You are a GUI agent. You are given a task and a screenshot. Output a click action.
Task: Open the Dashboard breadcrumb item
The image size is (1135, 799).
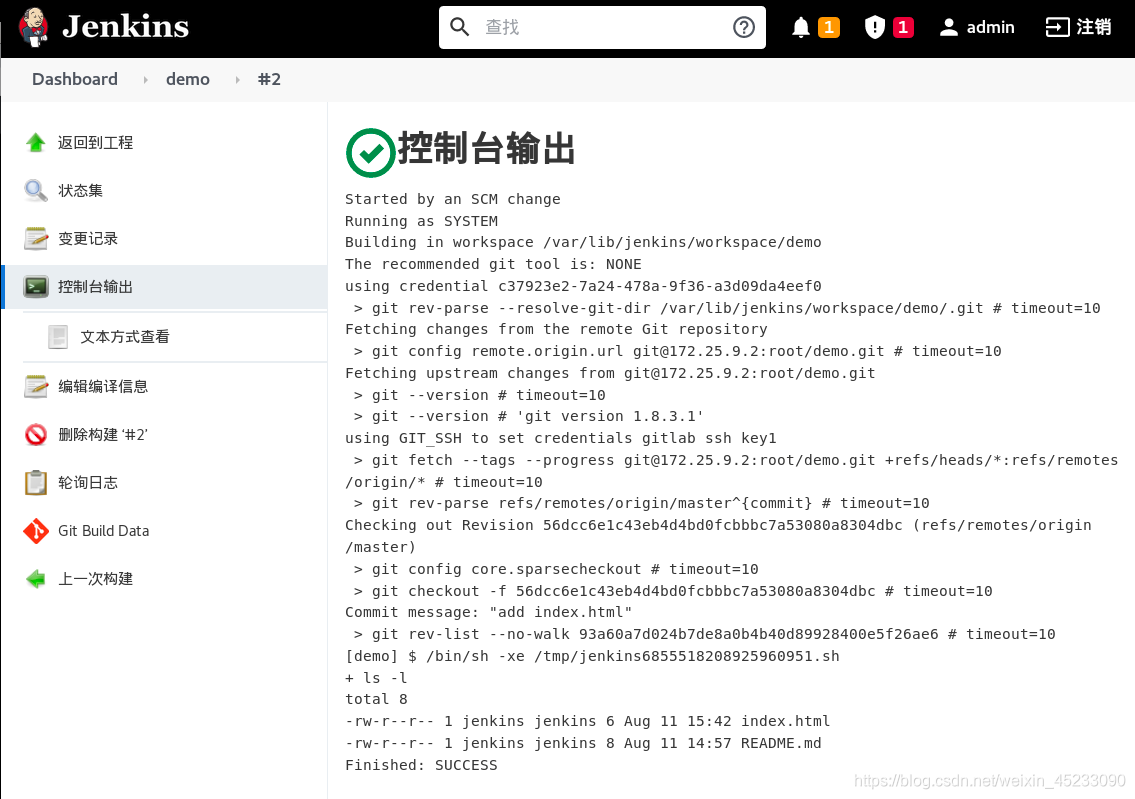(x=74, y=78)
